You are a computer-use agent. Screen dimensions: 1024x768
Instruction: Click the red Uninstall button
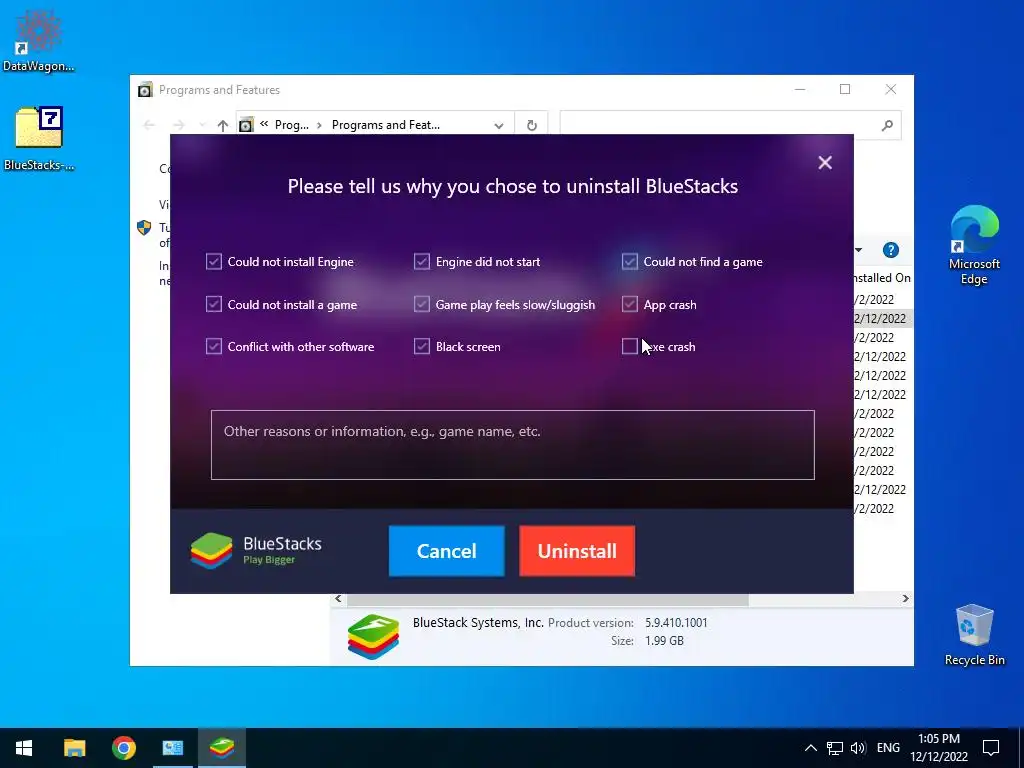[577, 551]
